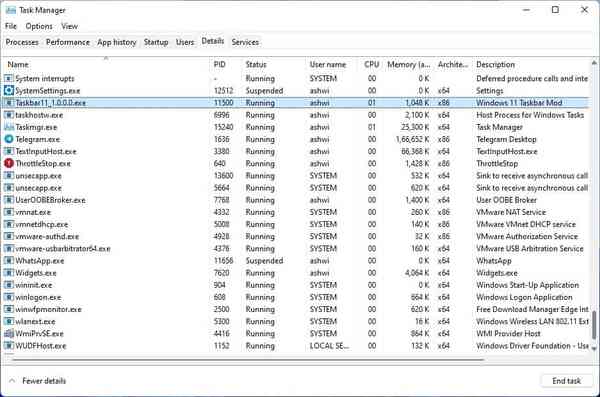Click the 'VMware NAT Service' description
The width and height of the screenshot is (600, 397).
click(511, 212)
